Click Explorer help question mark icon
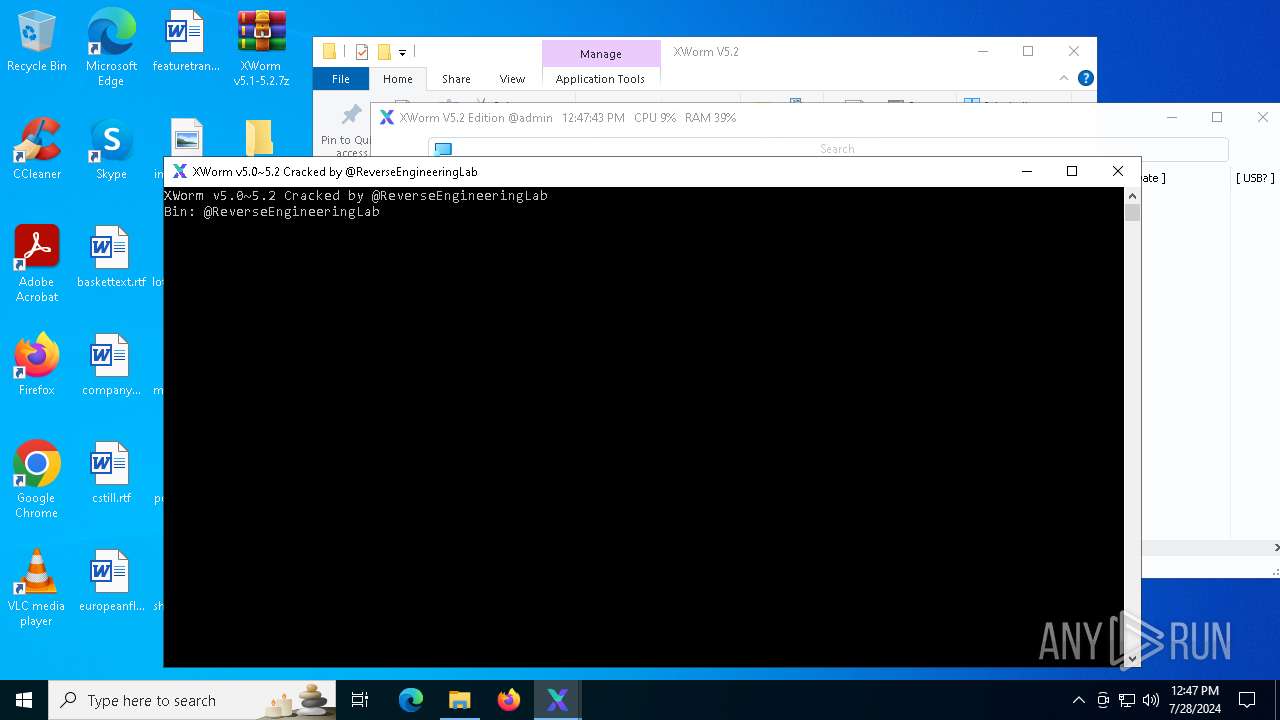This screenshot has height=720, width=1280. 1086,78
